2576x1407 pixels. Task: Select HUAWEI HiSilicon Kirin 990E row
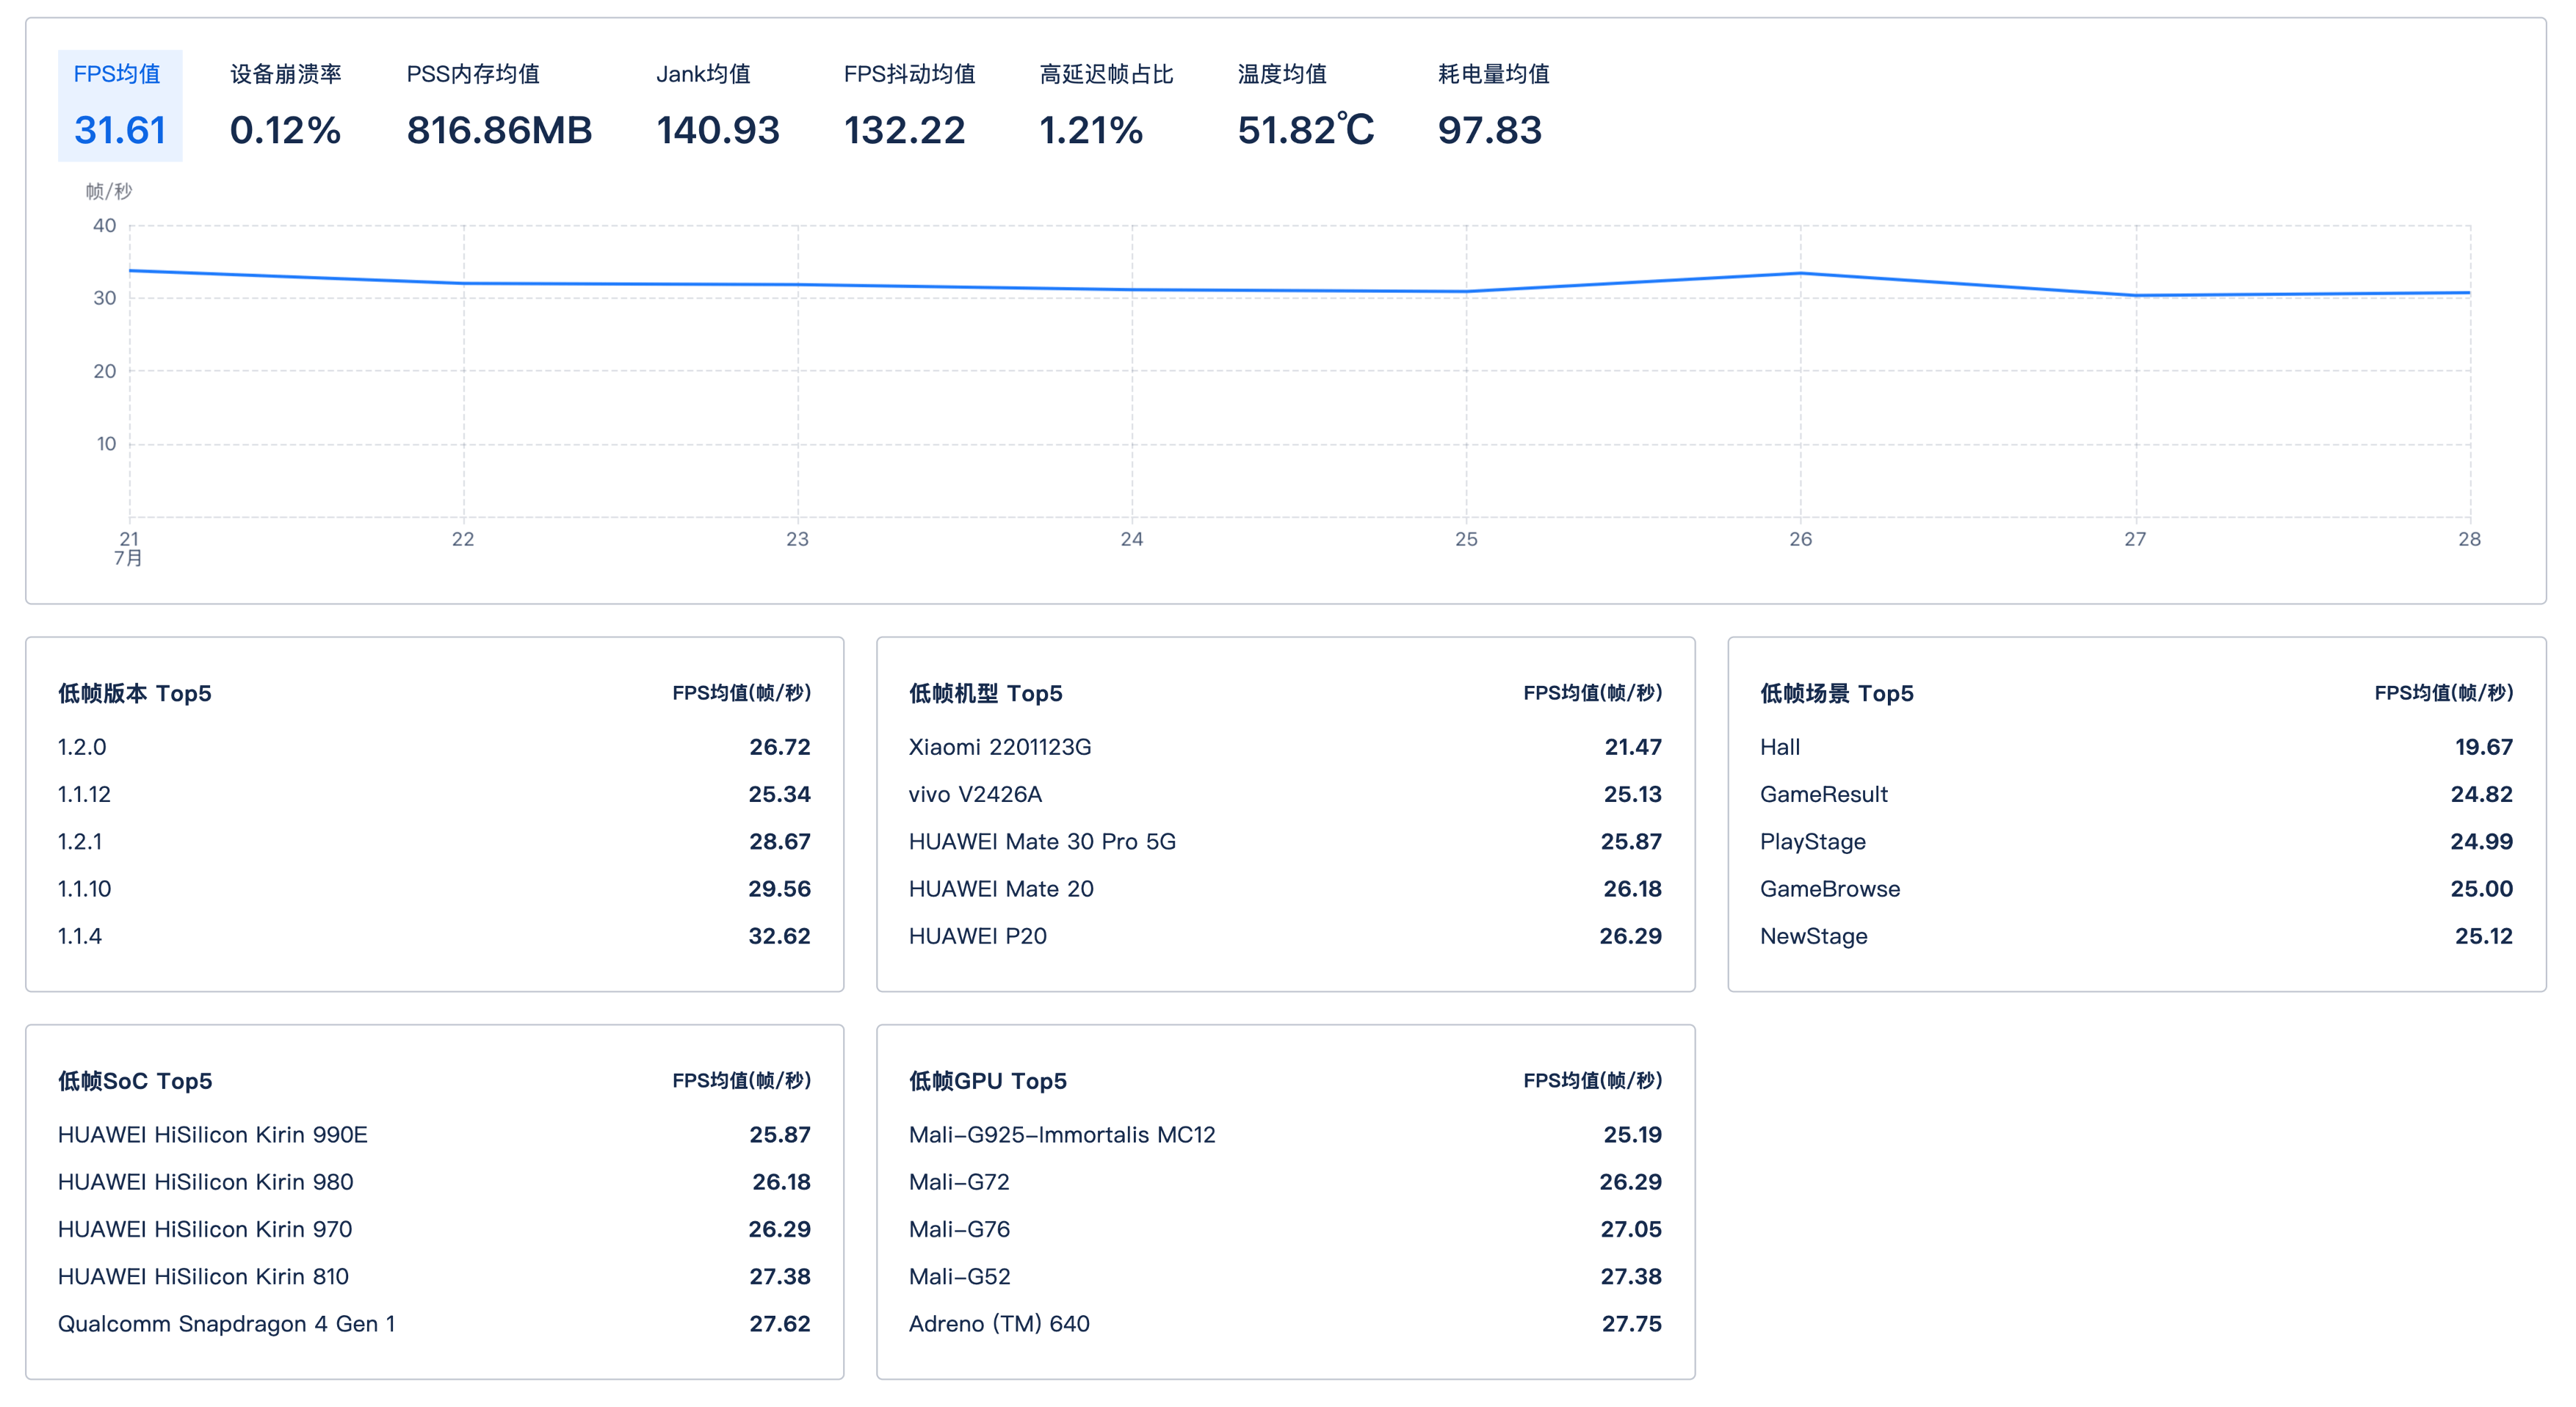(x=212, y=1135)
